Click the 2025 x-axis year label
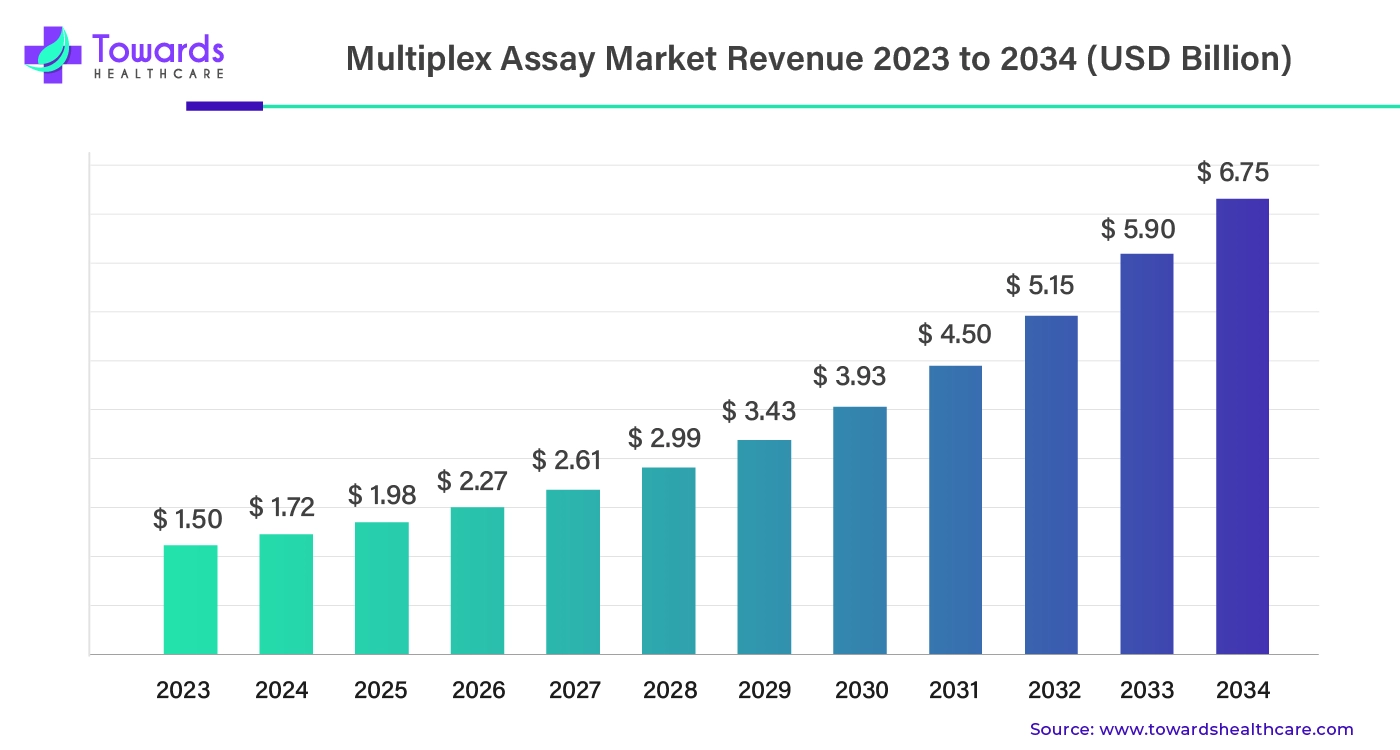The width and height of the screenshot is (1400, 750). pyautogui.click(x=380, y=690)
